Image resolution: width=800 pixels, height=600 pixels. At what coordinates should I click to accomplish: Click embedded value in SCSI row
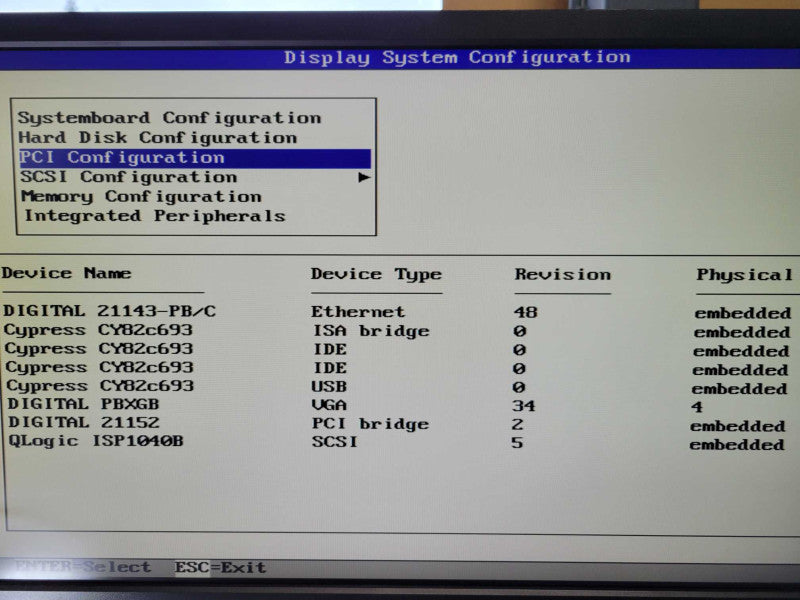[737, 445]
